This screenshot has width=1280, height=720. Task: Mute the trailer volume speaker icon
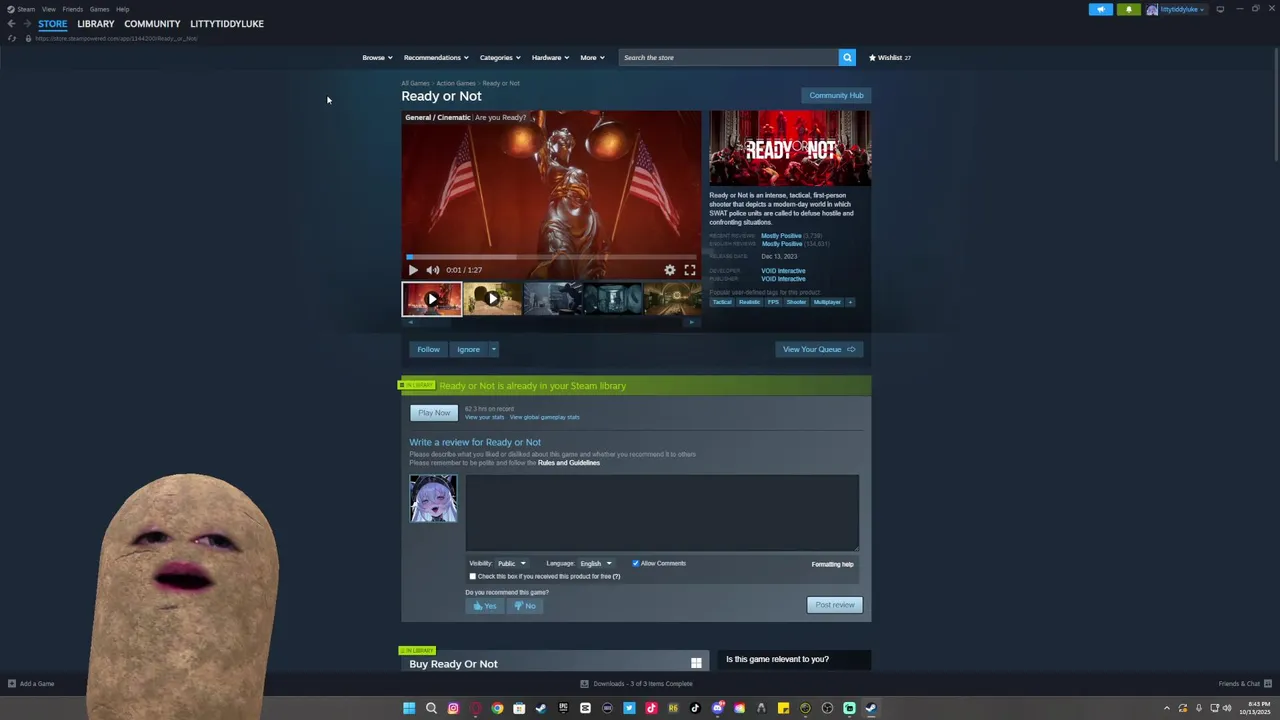(x=433, y=270)
